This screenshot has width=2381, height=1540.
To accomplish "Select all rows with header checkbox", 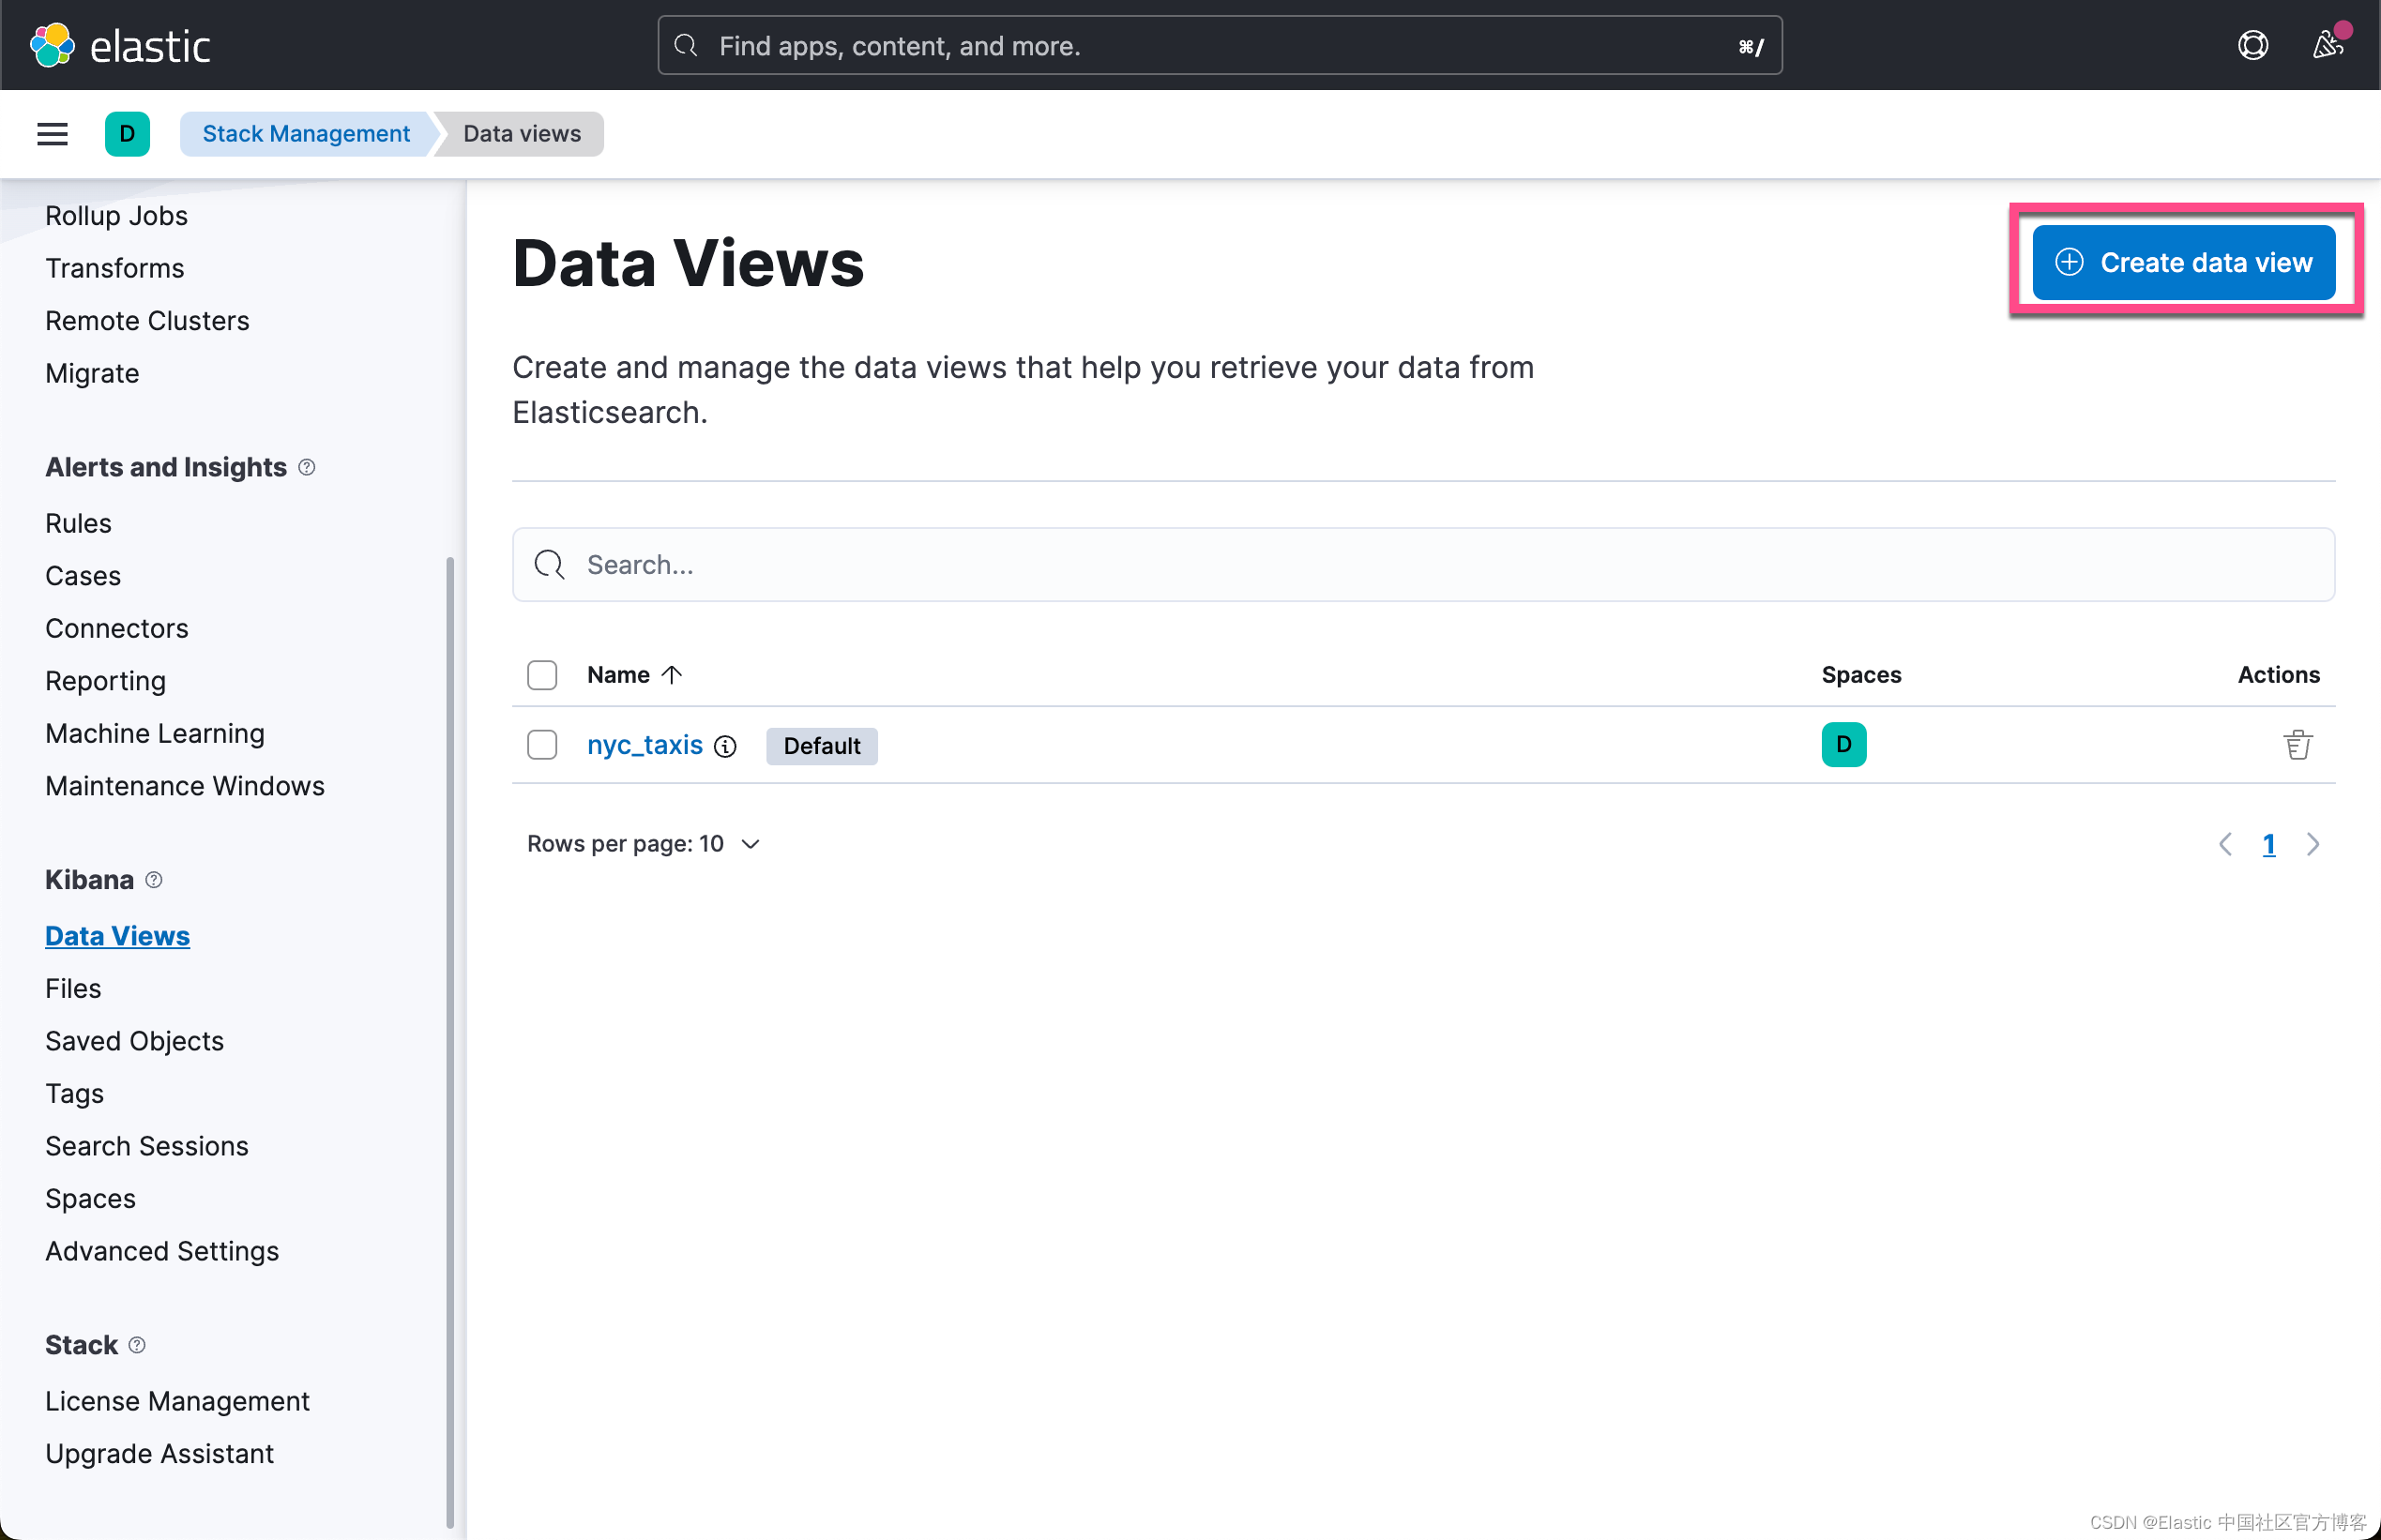I will (542, 675).
